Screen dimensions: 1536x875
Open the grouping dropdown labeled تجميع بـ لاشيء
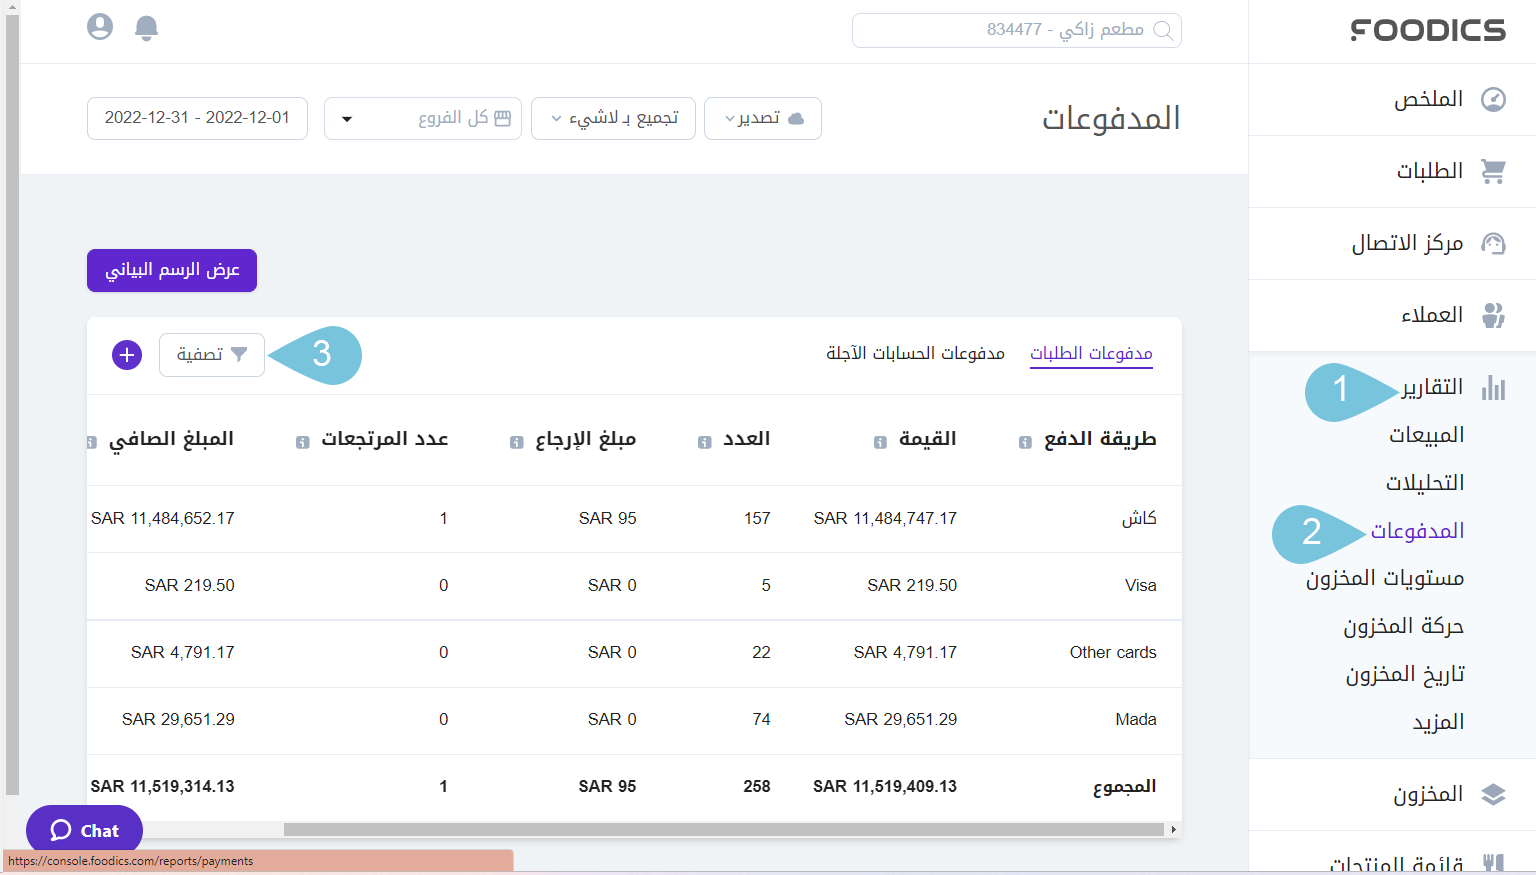pyautogui.click(x=613, y=118)
